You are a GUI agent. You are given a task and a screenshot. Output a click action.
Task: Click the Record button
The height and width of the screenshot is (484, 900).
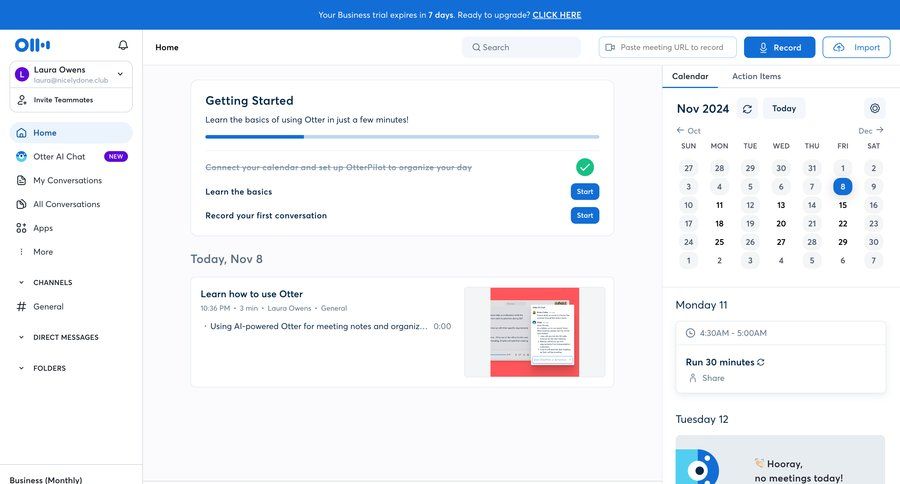pyautogui.click(x=779, y=47)
